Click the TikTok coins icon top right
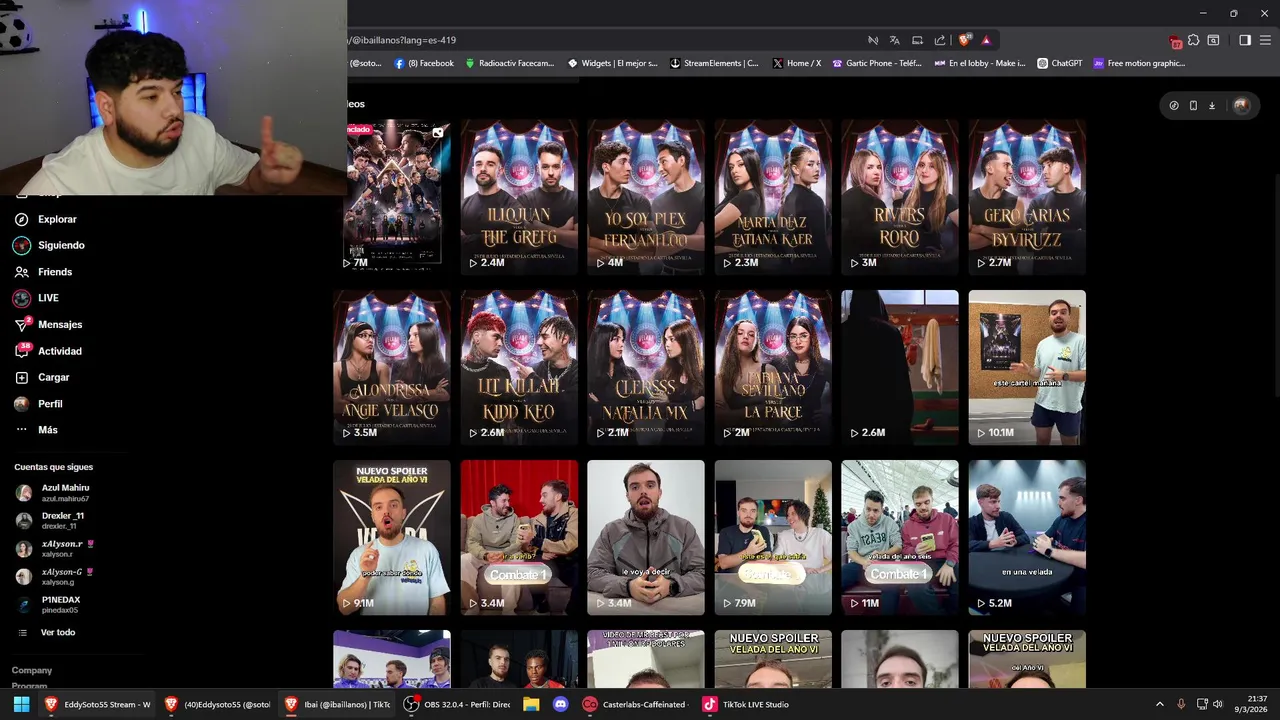1280x720 pixels. (1174, 105)
